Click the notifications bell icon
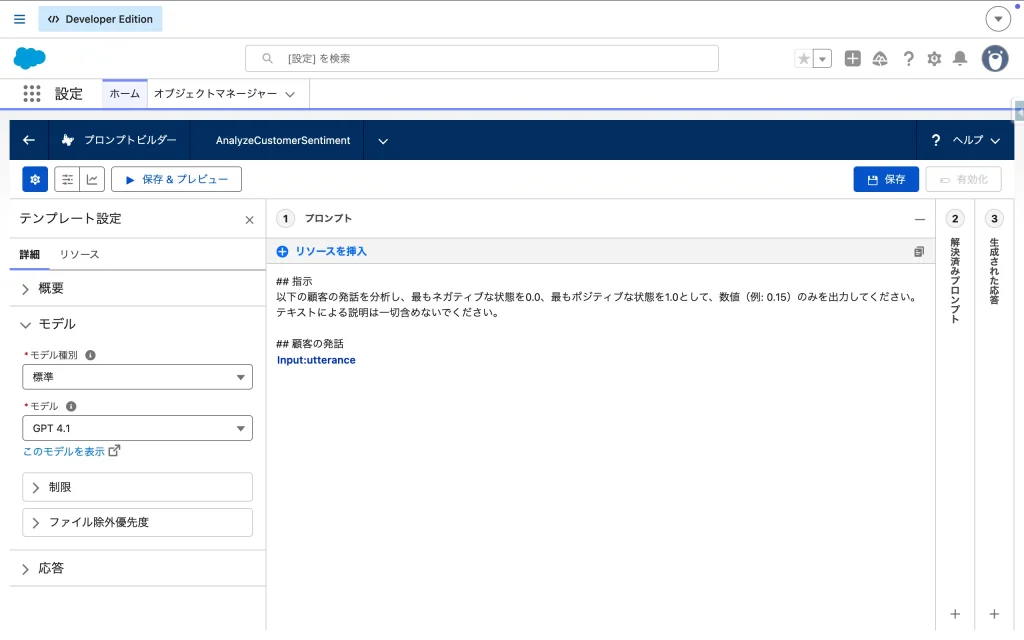 click(x=960, y=59)
